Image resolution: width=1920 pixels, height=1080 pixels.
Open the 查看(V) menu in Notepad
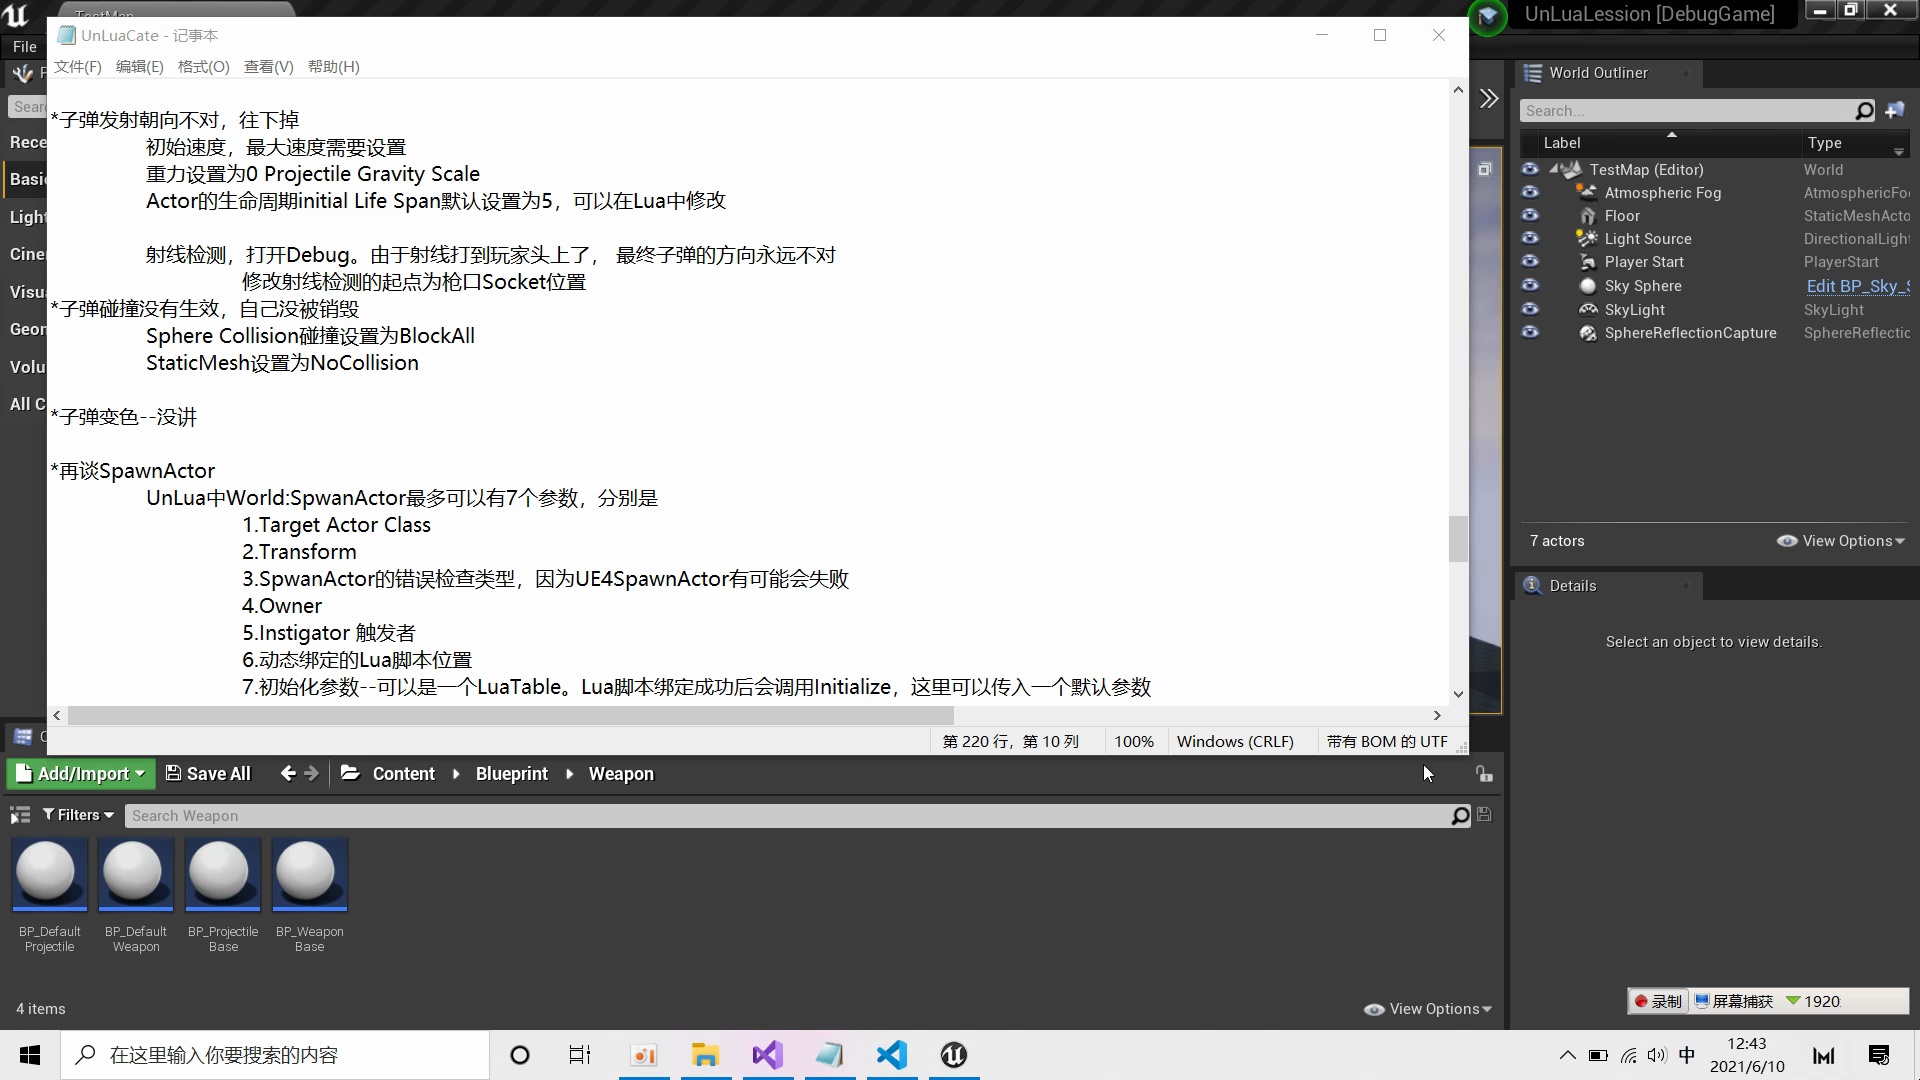point(267,66)
